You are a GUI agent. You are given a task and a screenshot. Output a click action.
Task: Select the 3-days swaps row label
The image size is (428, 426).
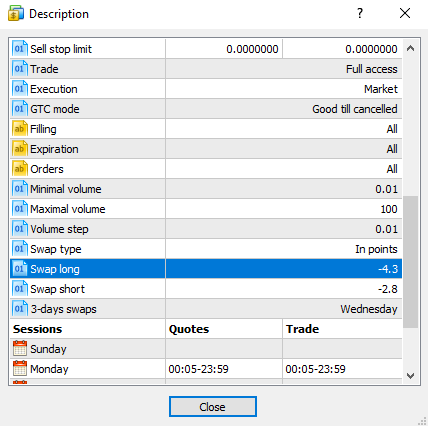click(x=64, y=309)
